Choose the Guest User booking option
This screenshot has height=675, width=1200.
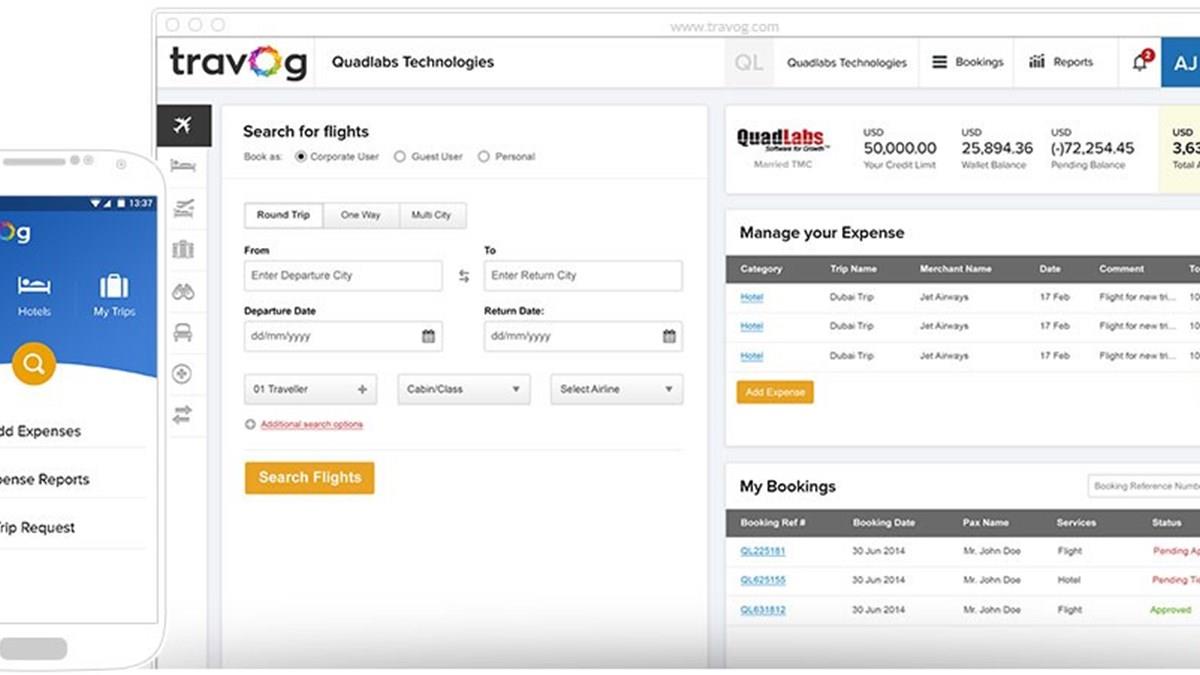(x=400, y=157)
